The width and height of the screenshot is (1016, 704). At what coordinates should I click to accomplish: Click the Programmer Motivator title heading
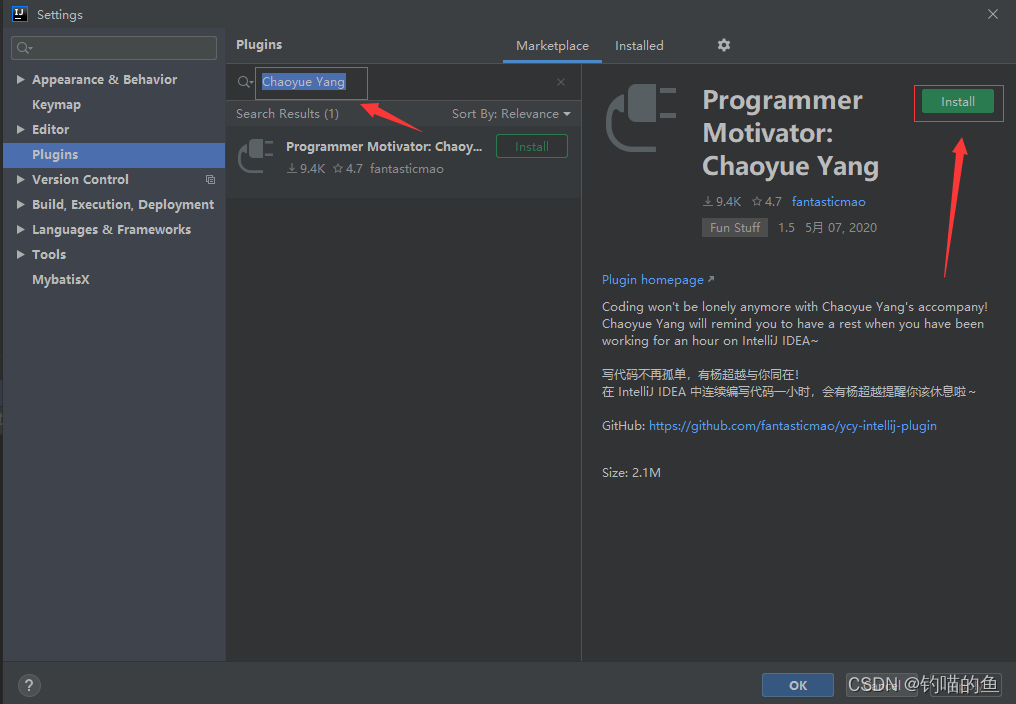(791, 133)
